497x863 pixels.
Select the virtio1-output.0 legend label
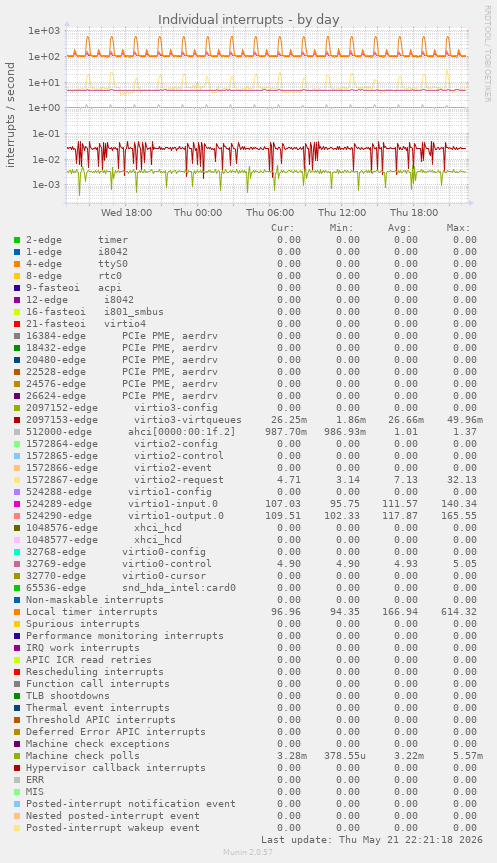[x=176, y=516]
